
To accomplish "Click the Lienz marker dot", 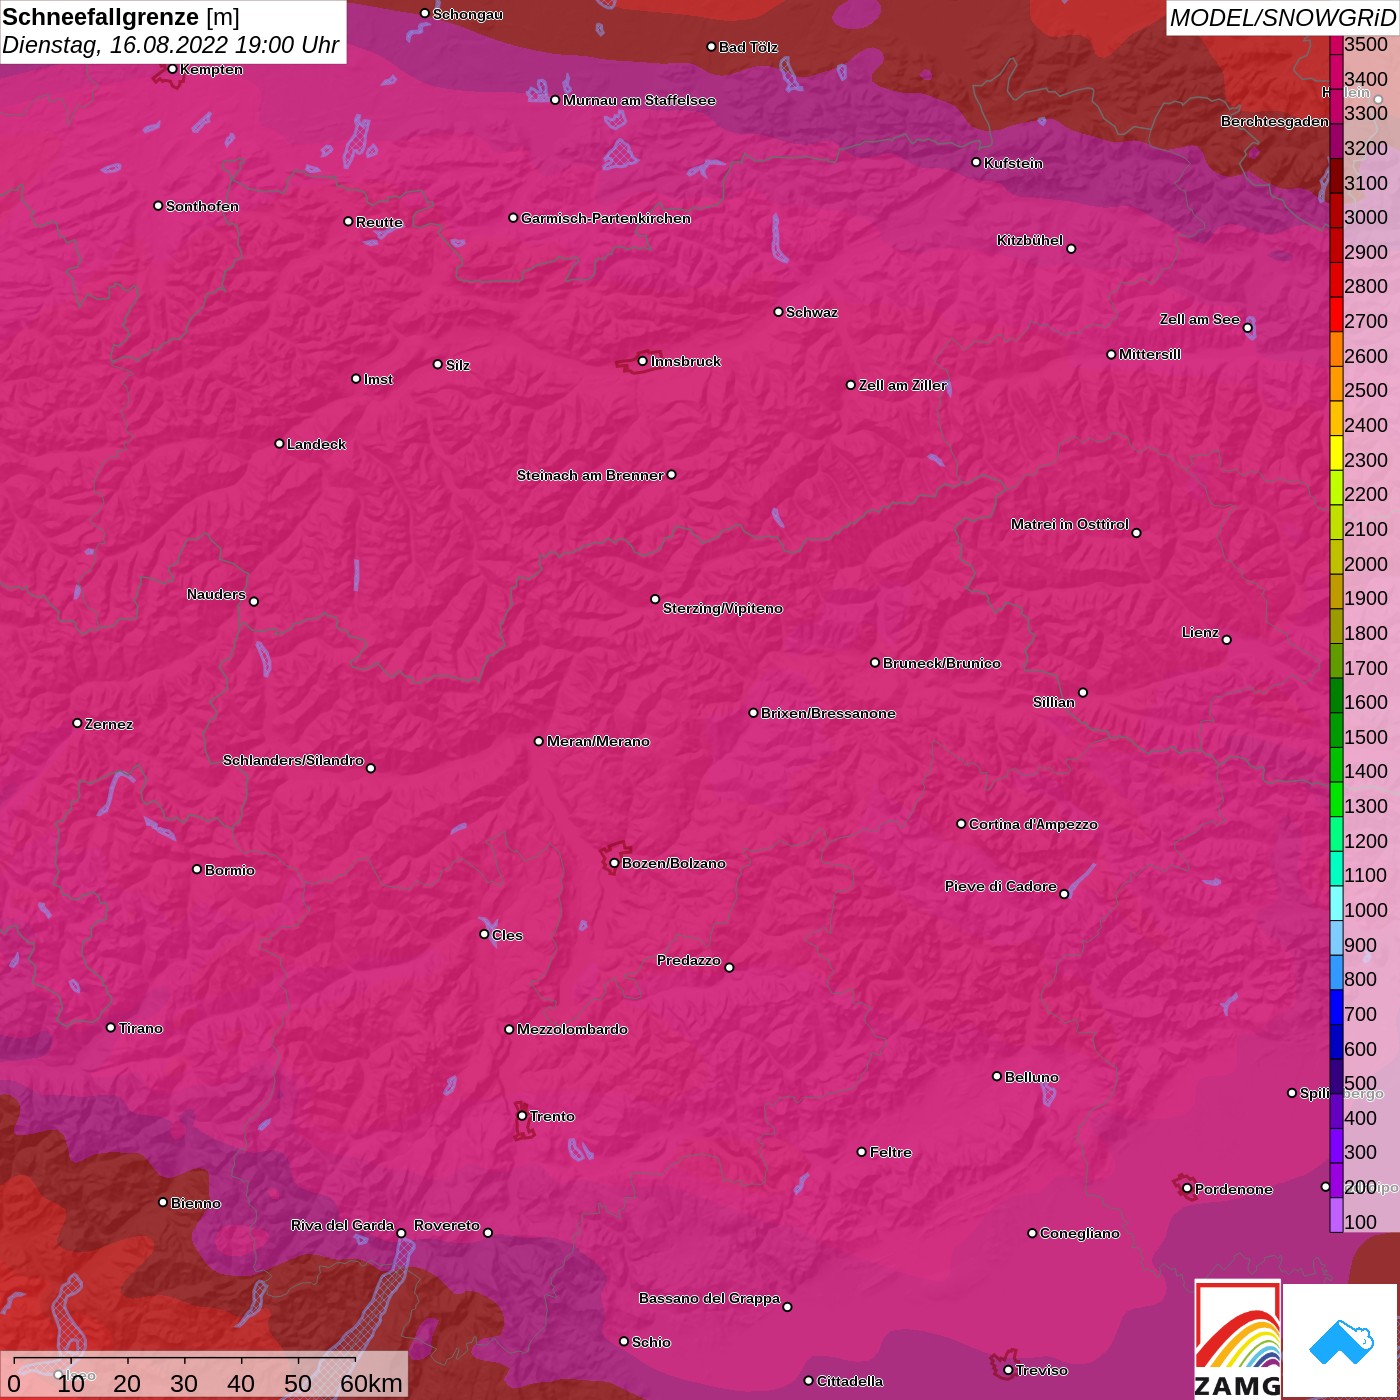I will click(1227, 639).
